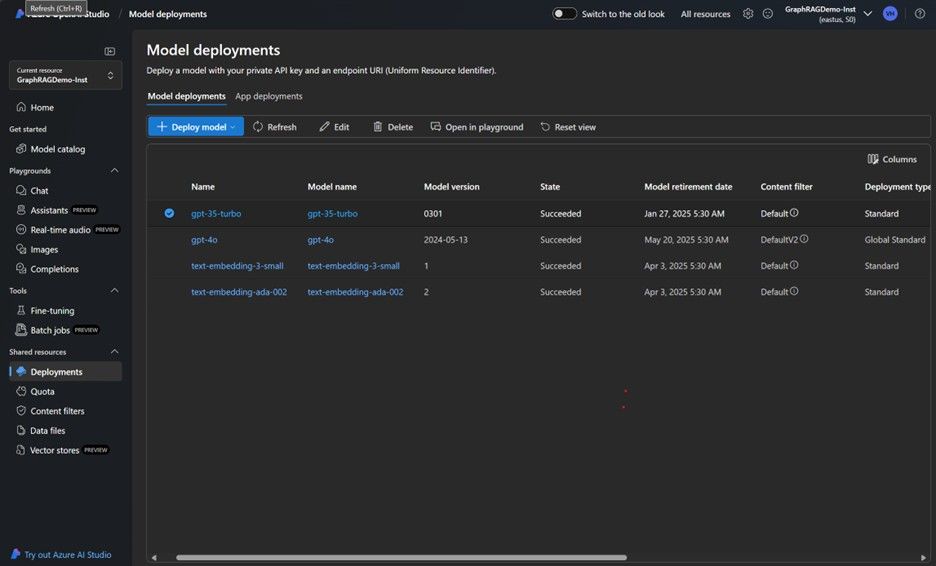The image size is (936, 566).
Task: Click the feedback smiley icon
Action: tap(768, 14)
